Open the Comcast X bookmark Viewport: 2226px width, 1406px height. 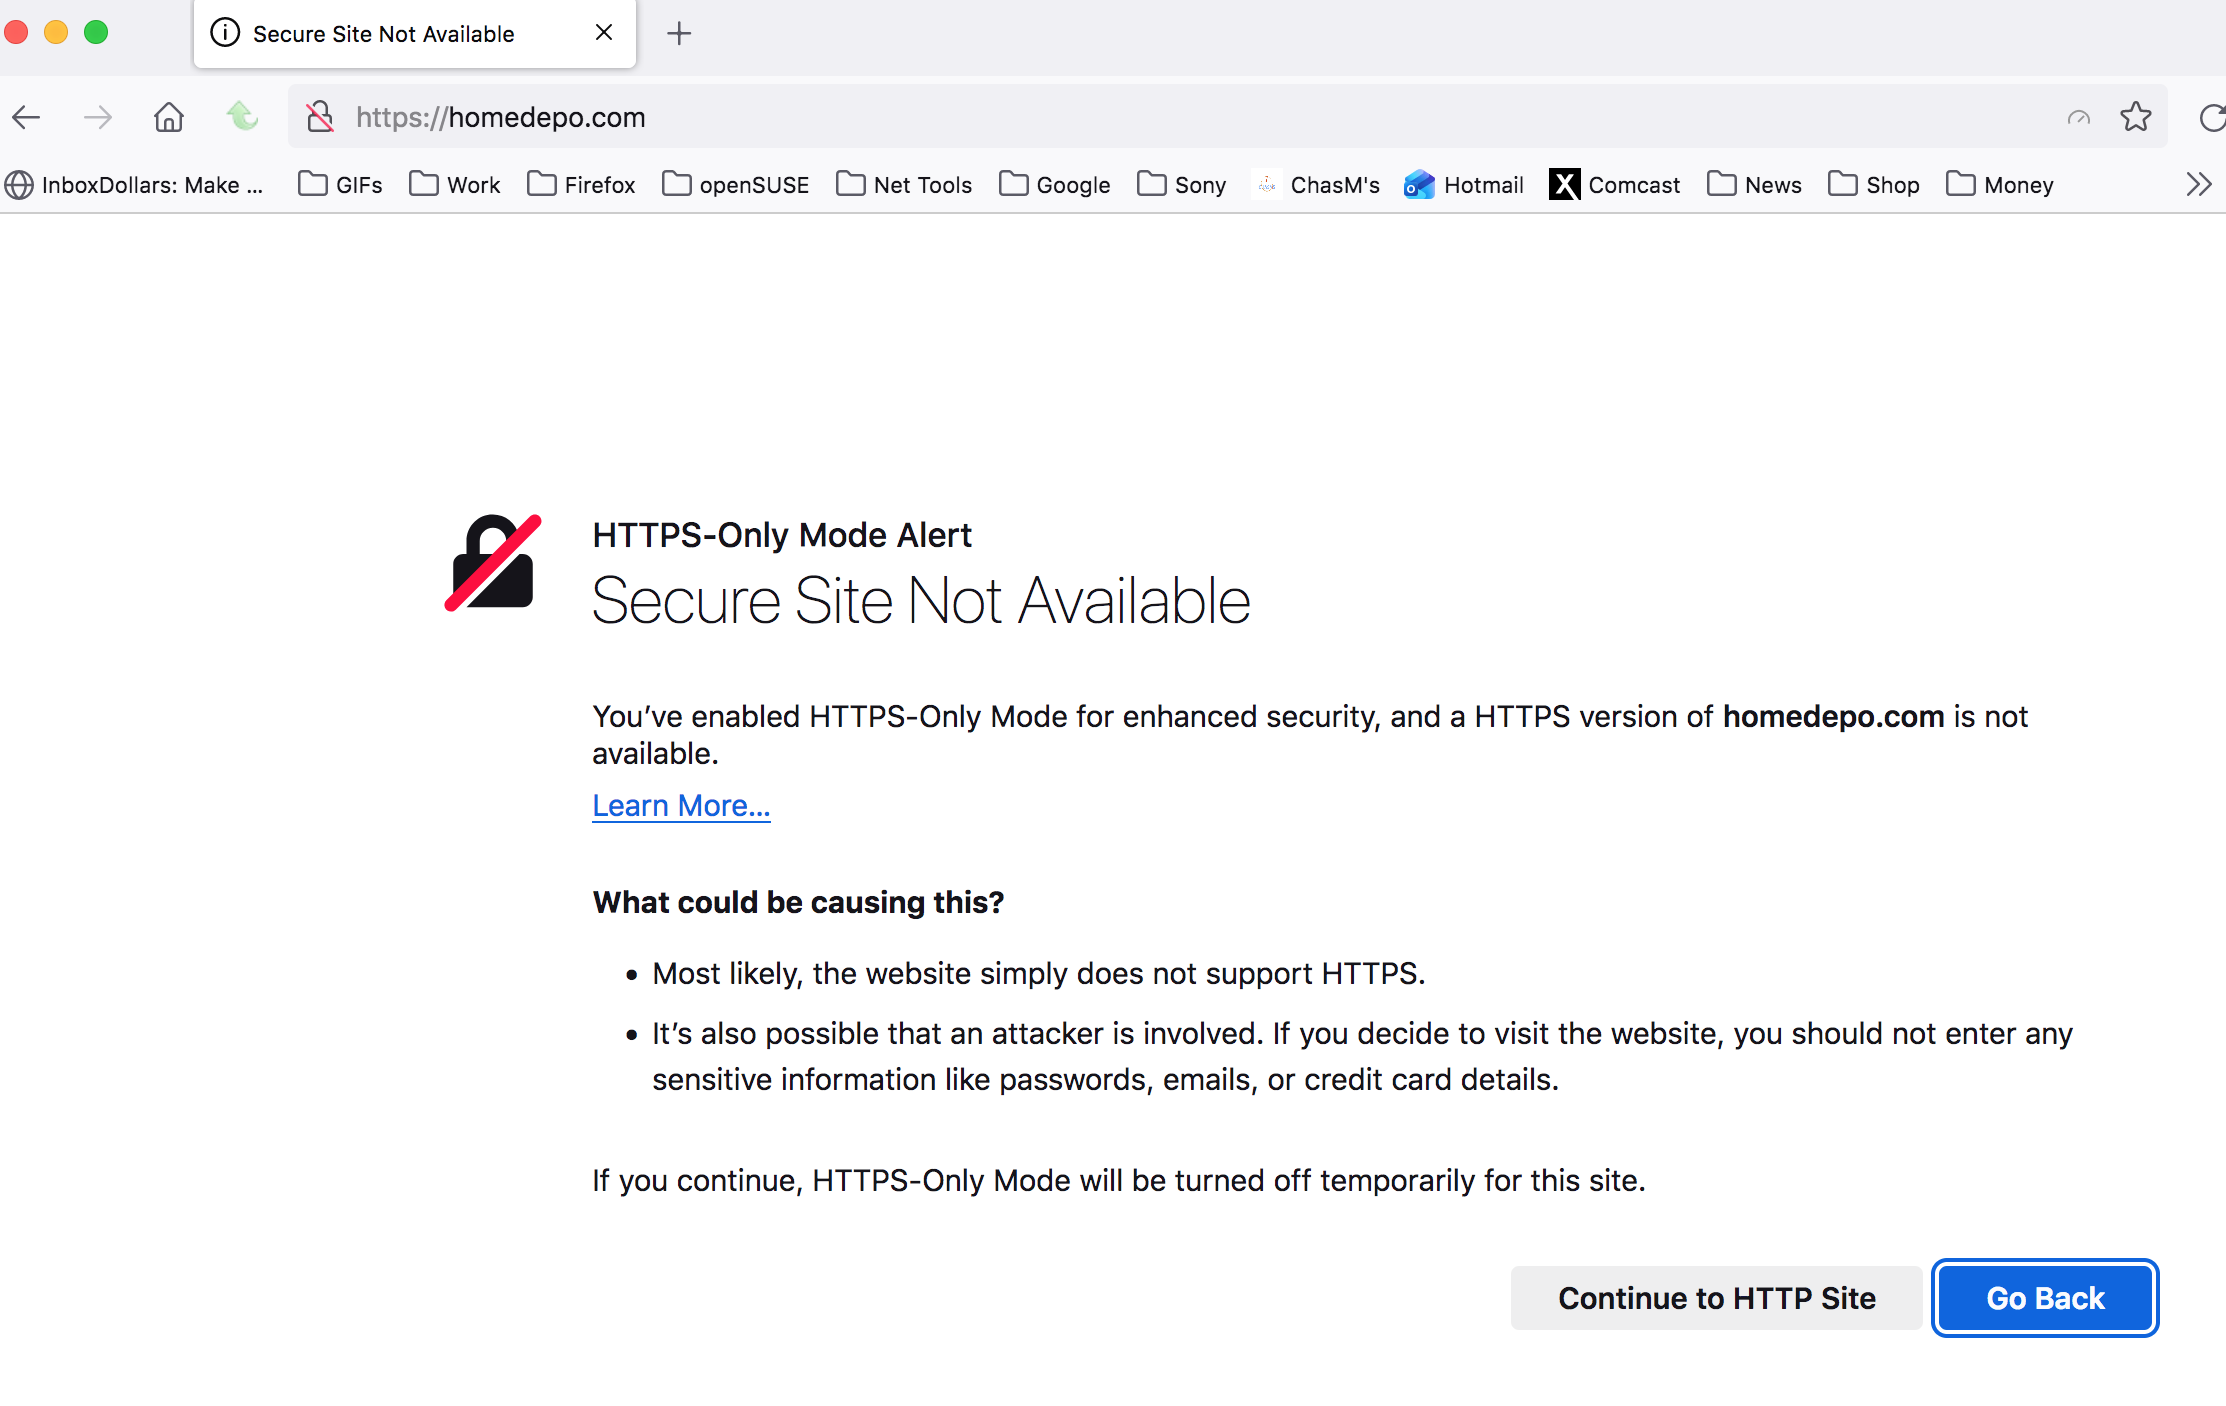pyautogui.click(x=1614, y=185)
